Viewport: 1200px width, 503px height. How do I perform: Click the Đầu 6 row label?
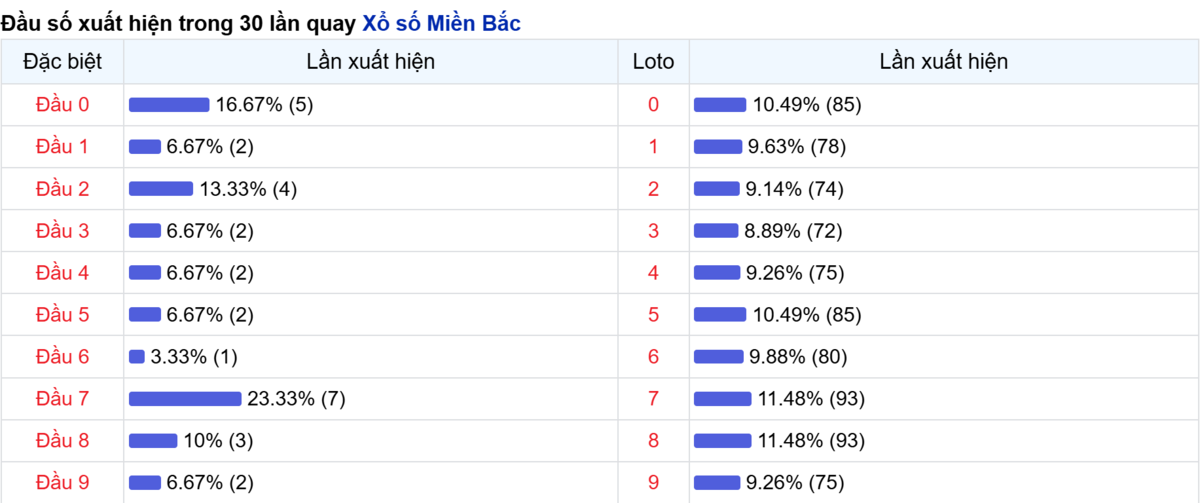(62, 357)
